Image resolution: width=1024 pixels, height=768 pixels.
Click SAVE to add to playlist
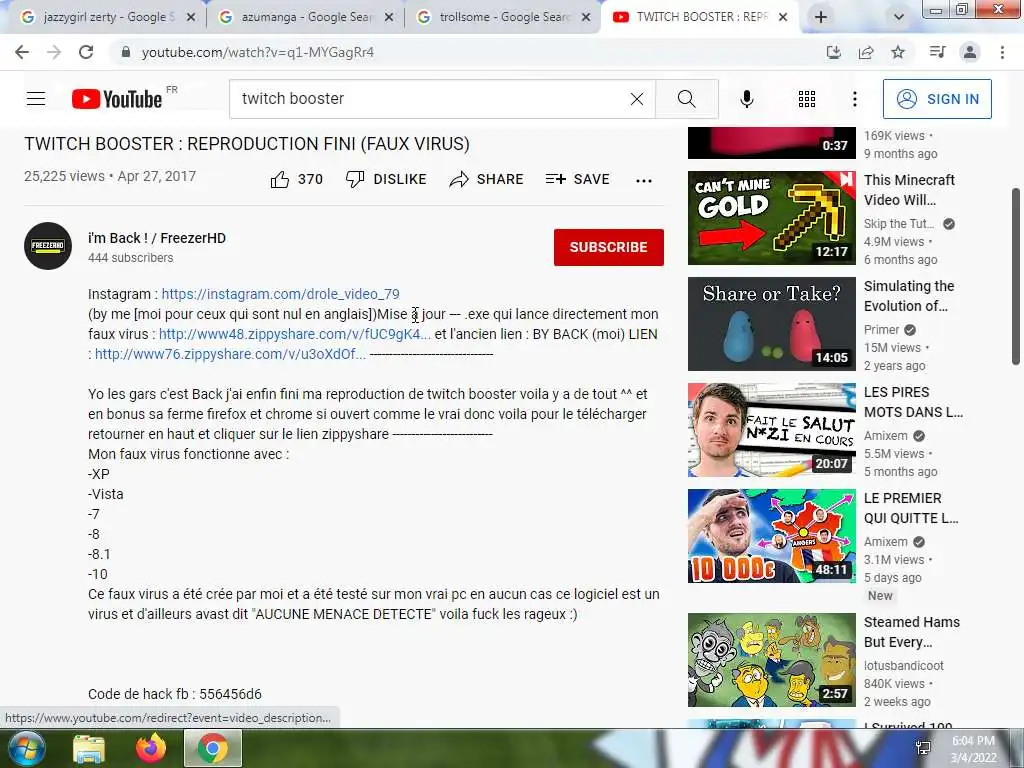pos(577,179)
